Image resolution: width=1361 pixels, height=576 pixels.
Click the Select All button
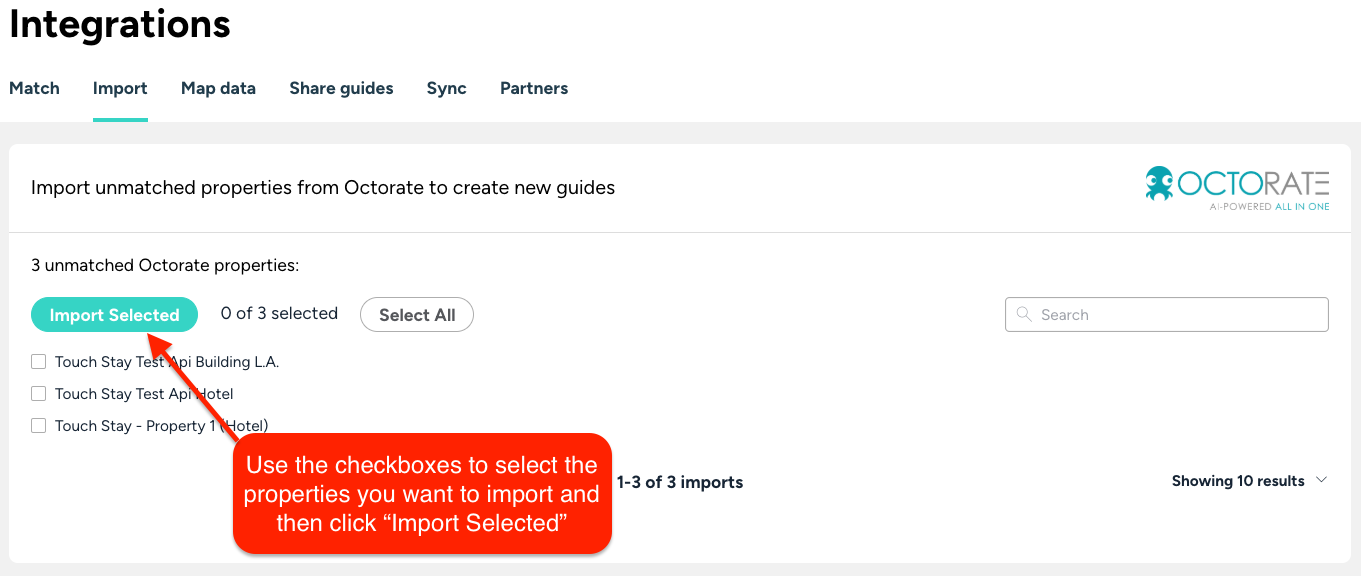(417, 315)
